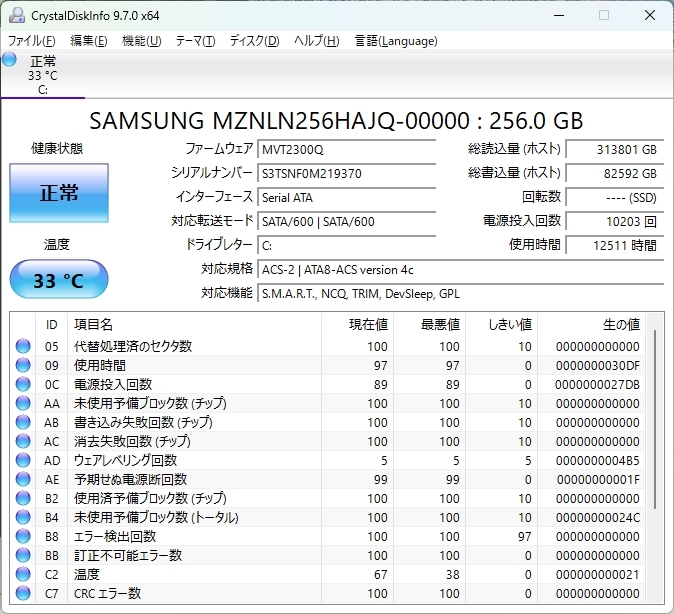674x614 pixels.
Task: Open the 機能(U) menu
Action: (x=141, y=41)
